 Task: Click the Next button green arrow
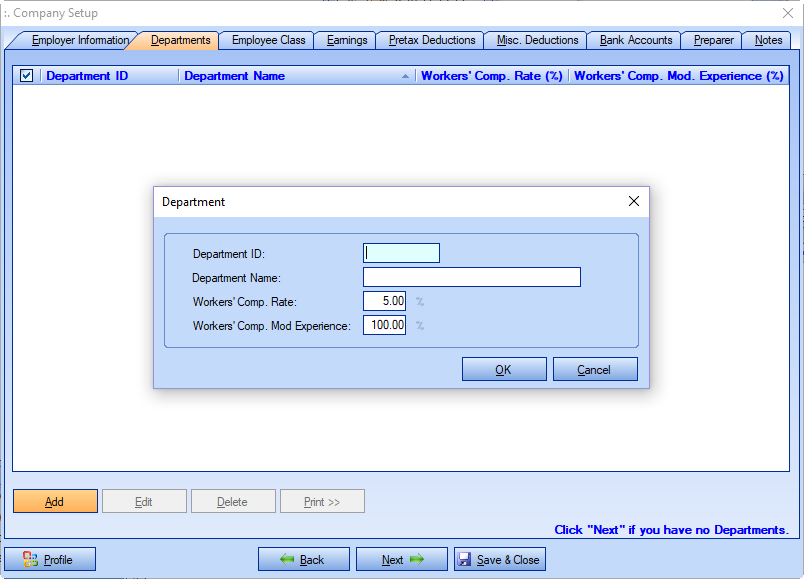coord(417,560)
